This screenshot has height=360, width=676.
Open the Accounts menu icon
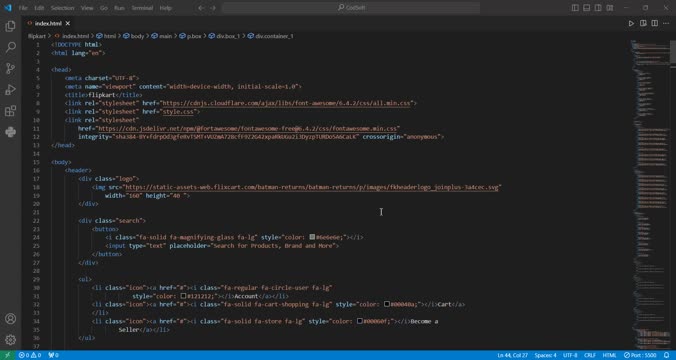(10, 319)
